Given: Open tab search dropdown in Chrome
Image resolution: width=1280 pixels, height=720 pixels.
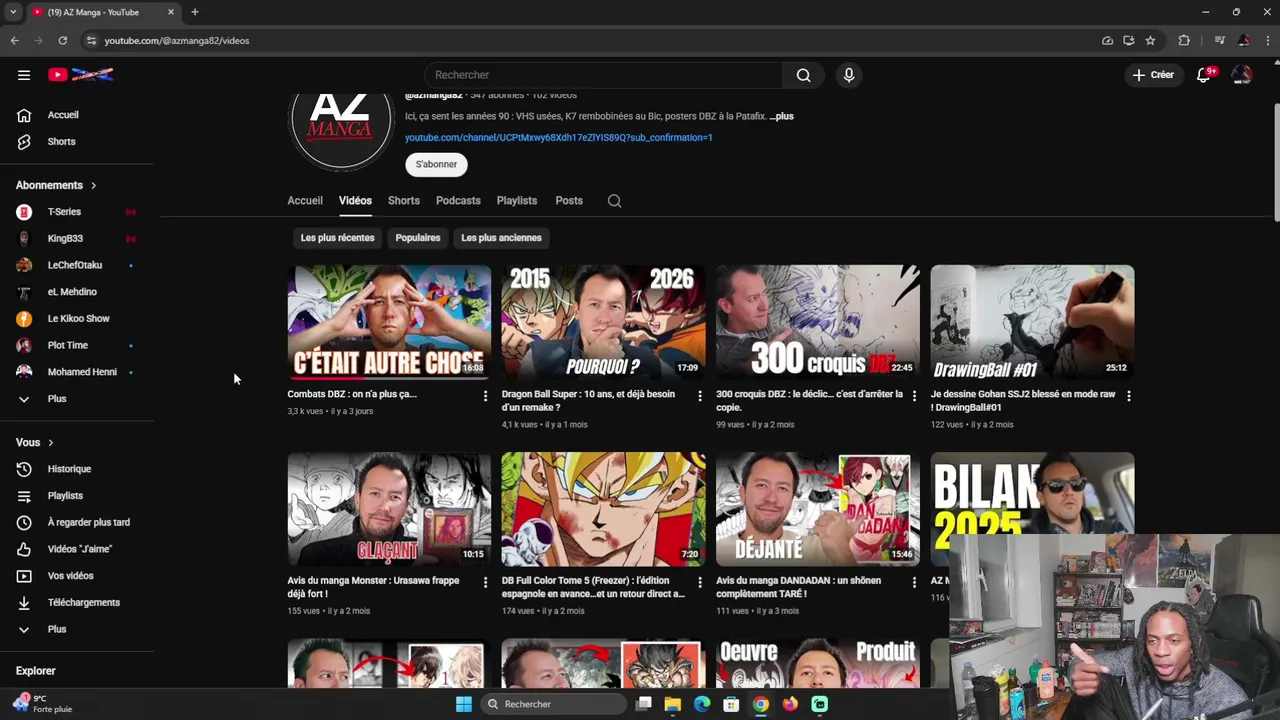Looking at the screenshot, I should click(x=13, y=12).
